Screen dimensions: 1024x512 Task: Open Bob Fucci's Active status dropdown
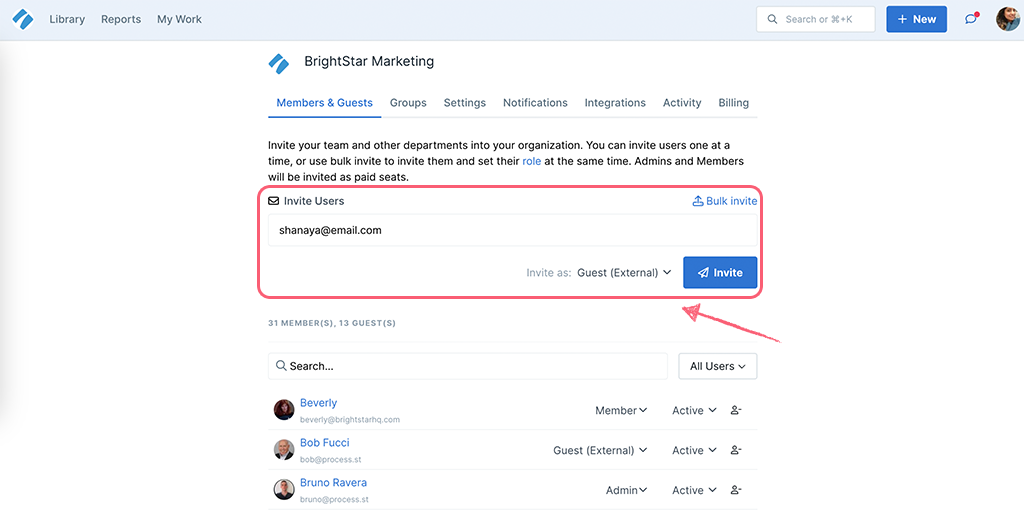coord(694,450)
